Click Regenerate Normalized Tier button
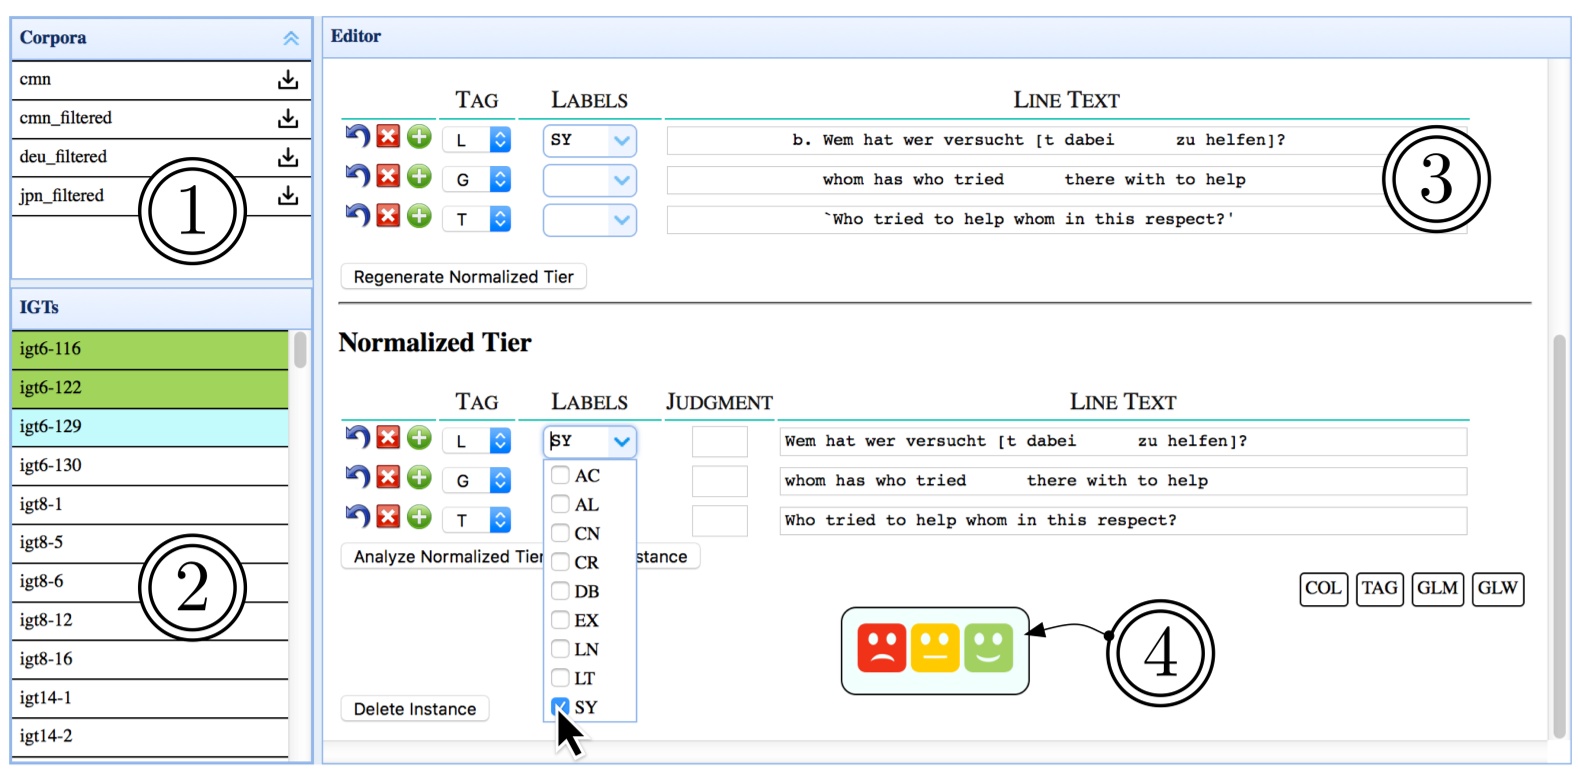 [463, 277]
